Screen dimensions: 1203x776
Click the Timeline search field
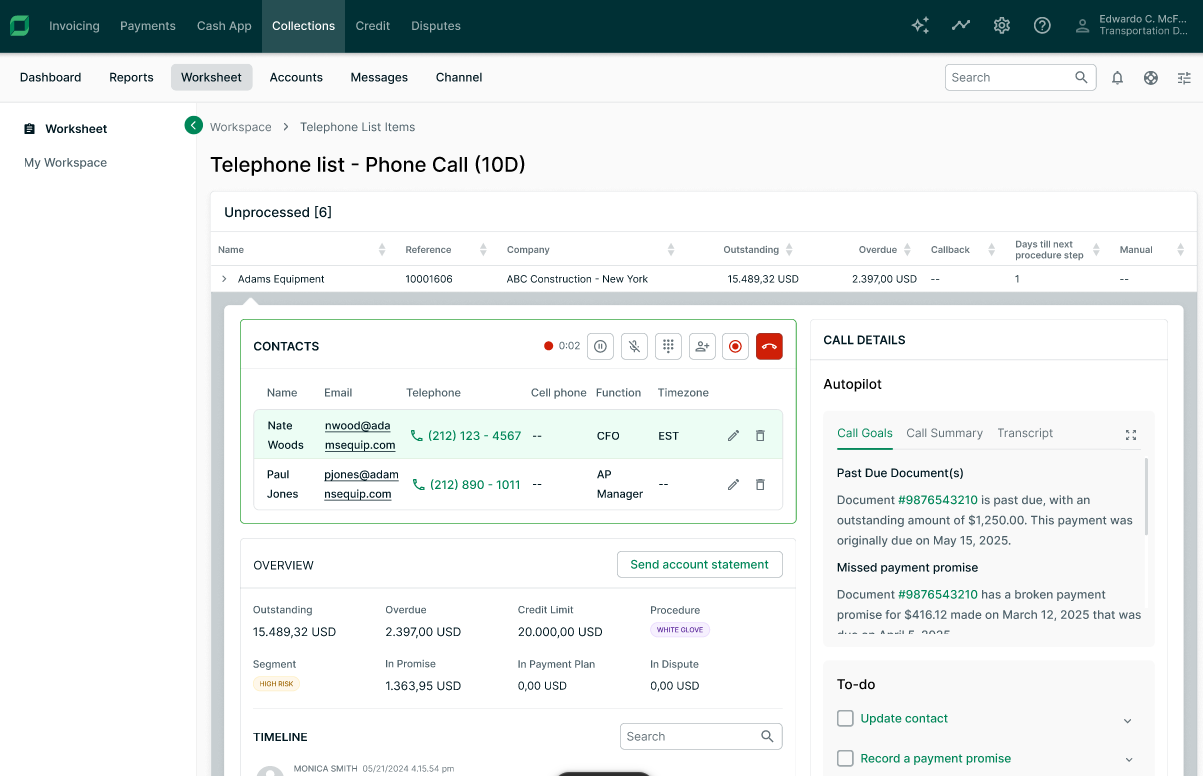pos(690,737)
